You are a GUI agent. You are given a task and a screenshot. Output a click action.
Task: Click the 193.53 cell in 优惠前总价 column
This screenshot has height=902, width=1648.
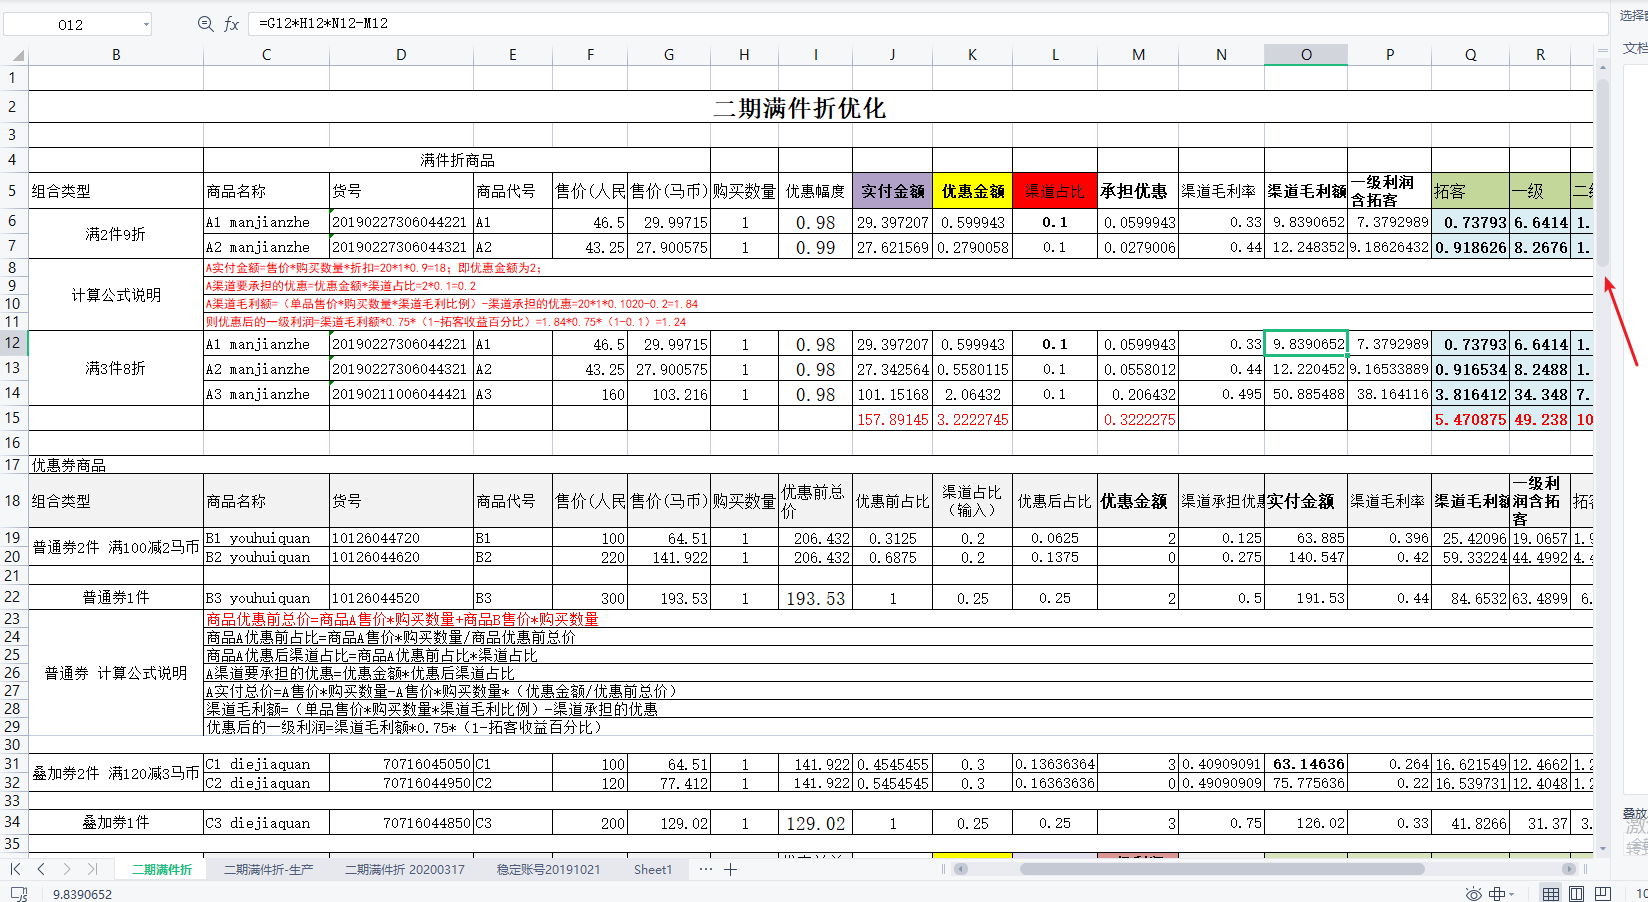[x=815, y=598]
